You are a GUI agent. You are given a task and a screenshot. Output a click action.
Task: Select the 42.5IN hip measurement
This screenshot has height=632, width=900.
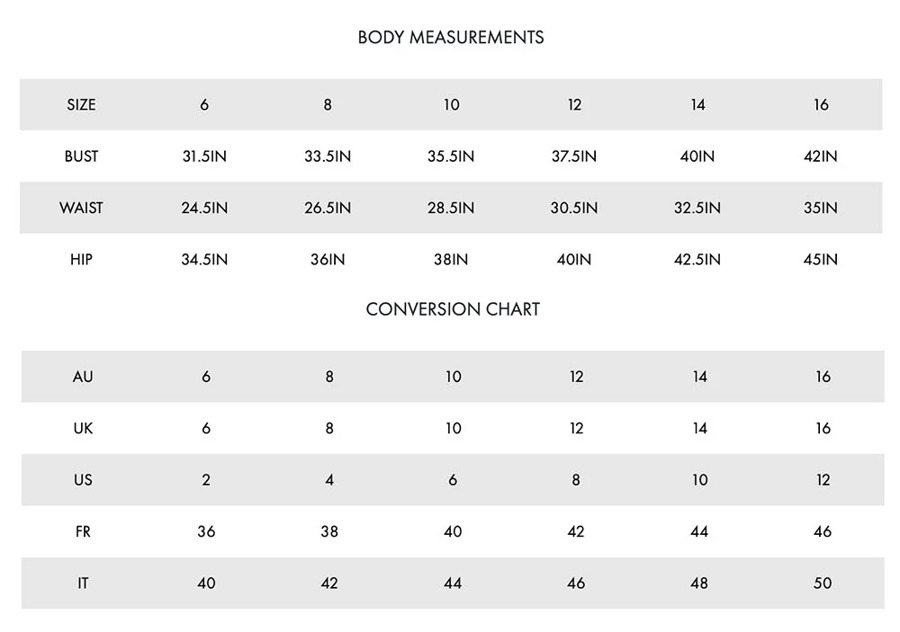click(x=697, y=259)
